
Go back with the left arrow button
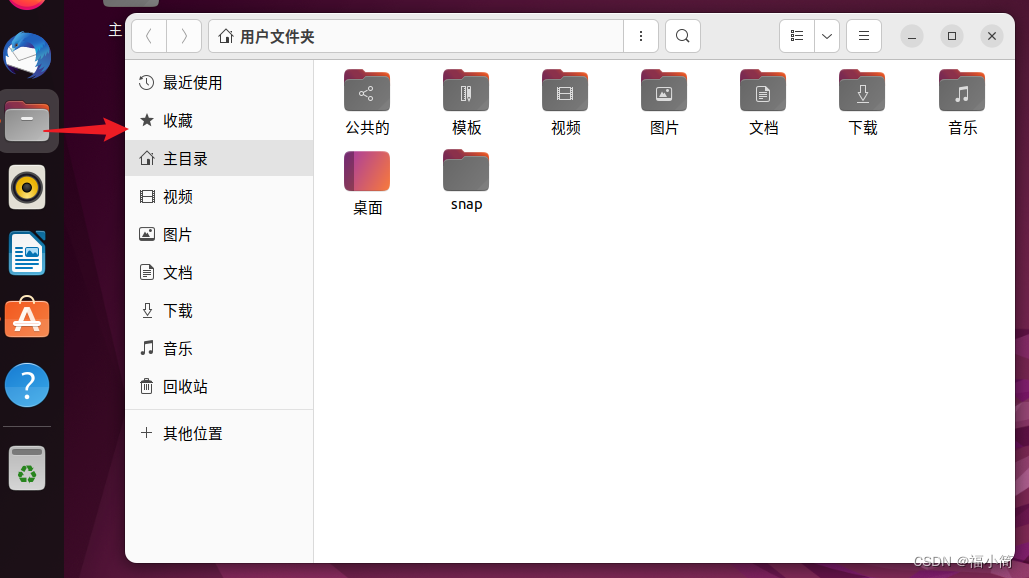(x=149, y=36)
